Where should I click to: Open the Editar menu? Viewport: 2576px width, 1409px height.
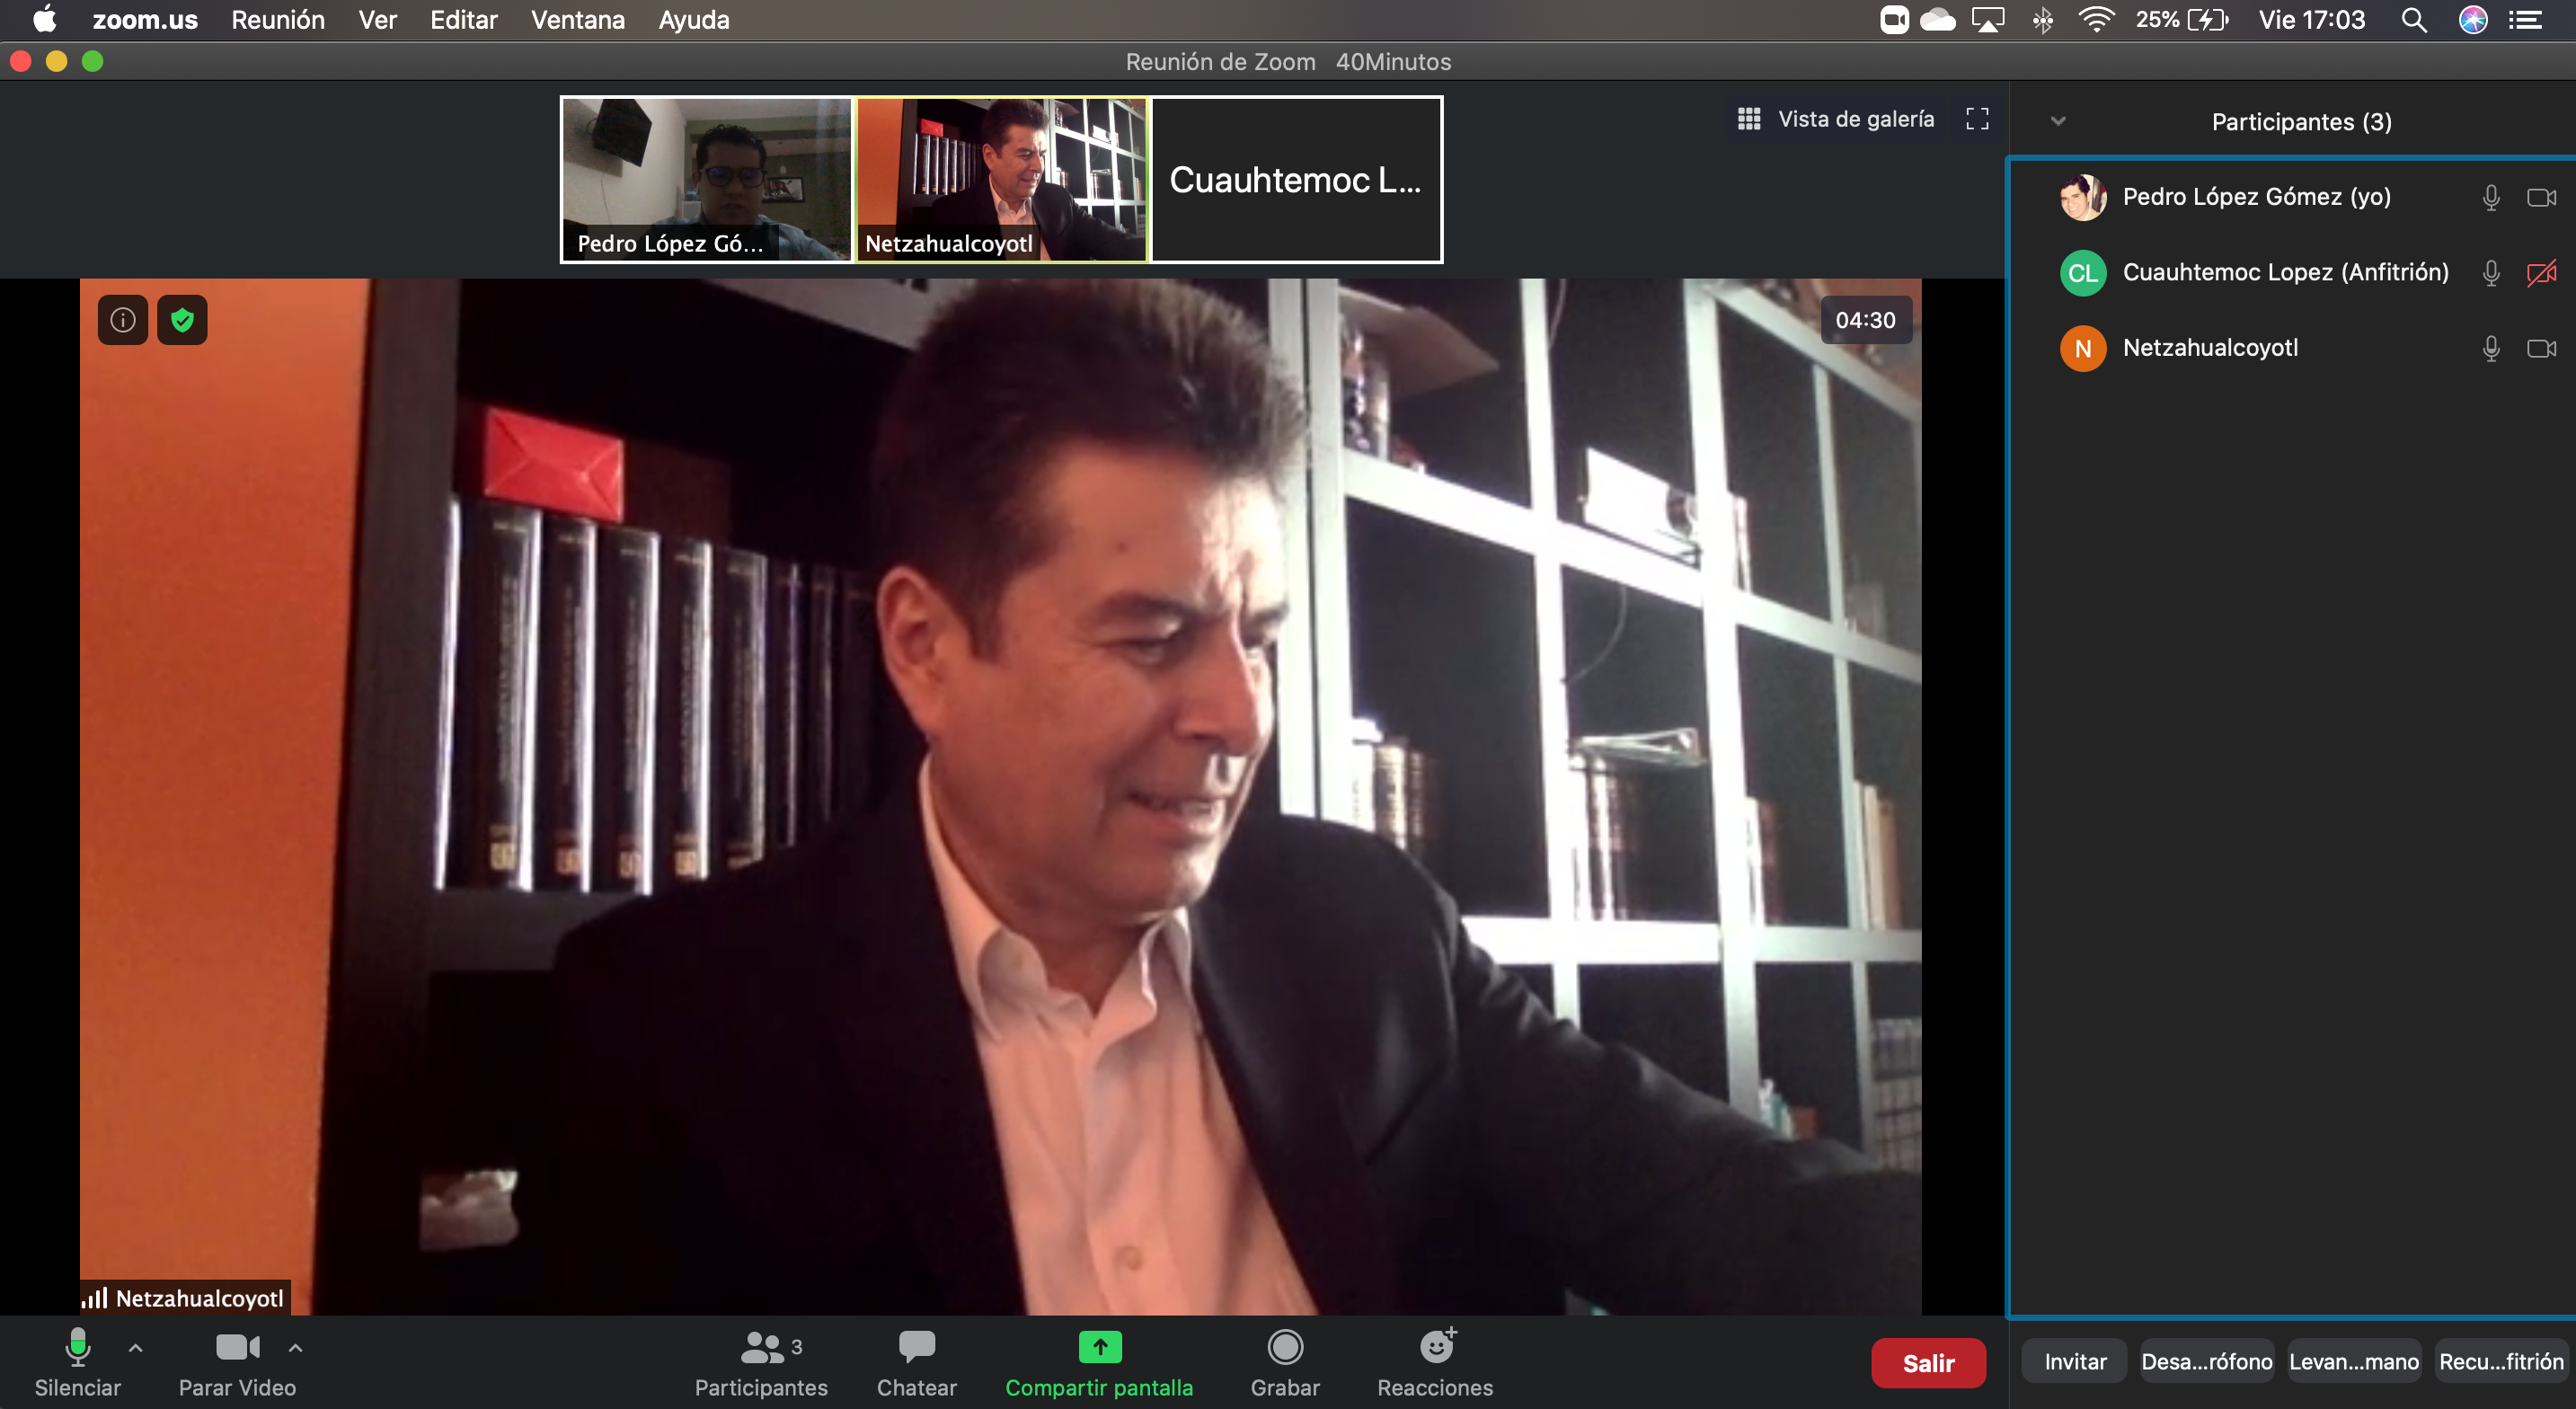464,20
